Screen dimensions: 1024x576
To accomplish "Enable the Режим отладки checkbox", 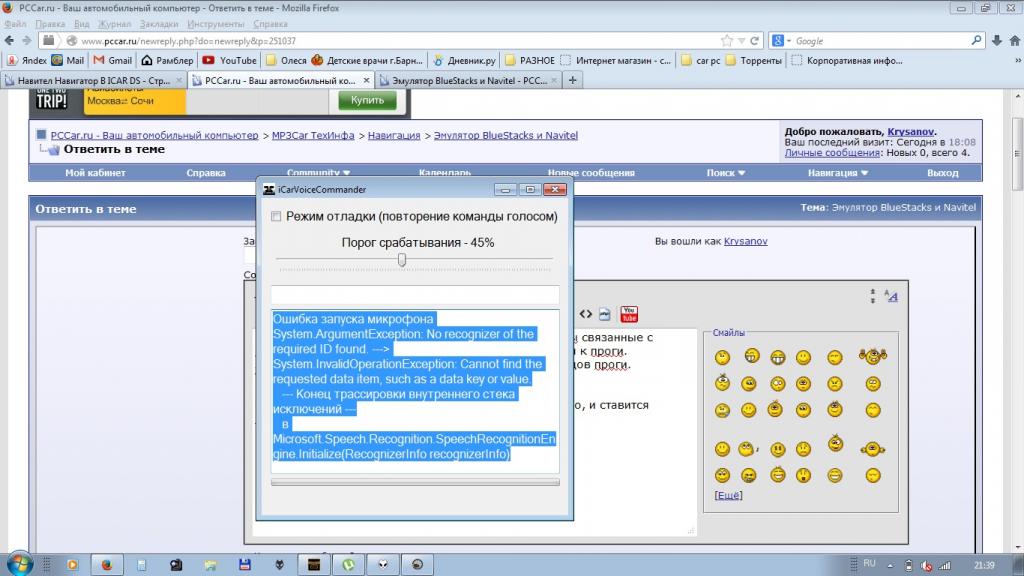I will 276,216.
